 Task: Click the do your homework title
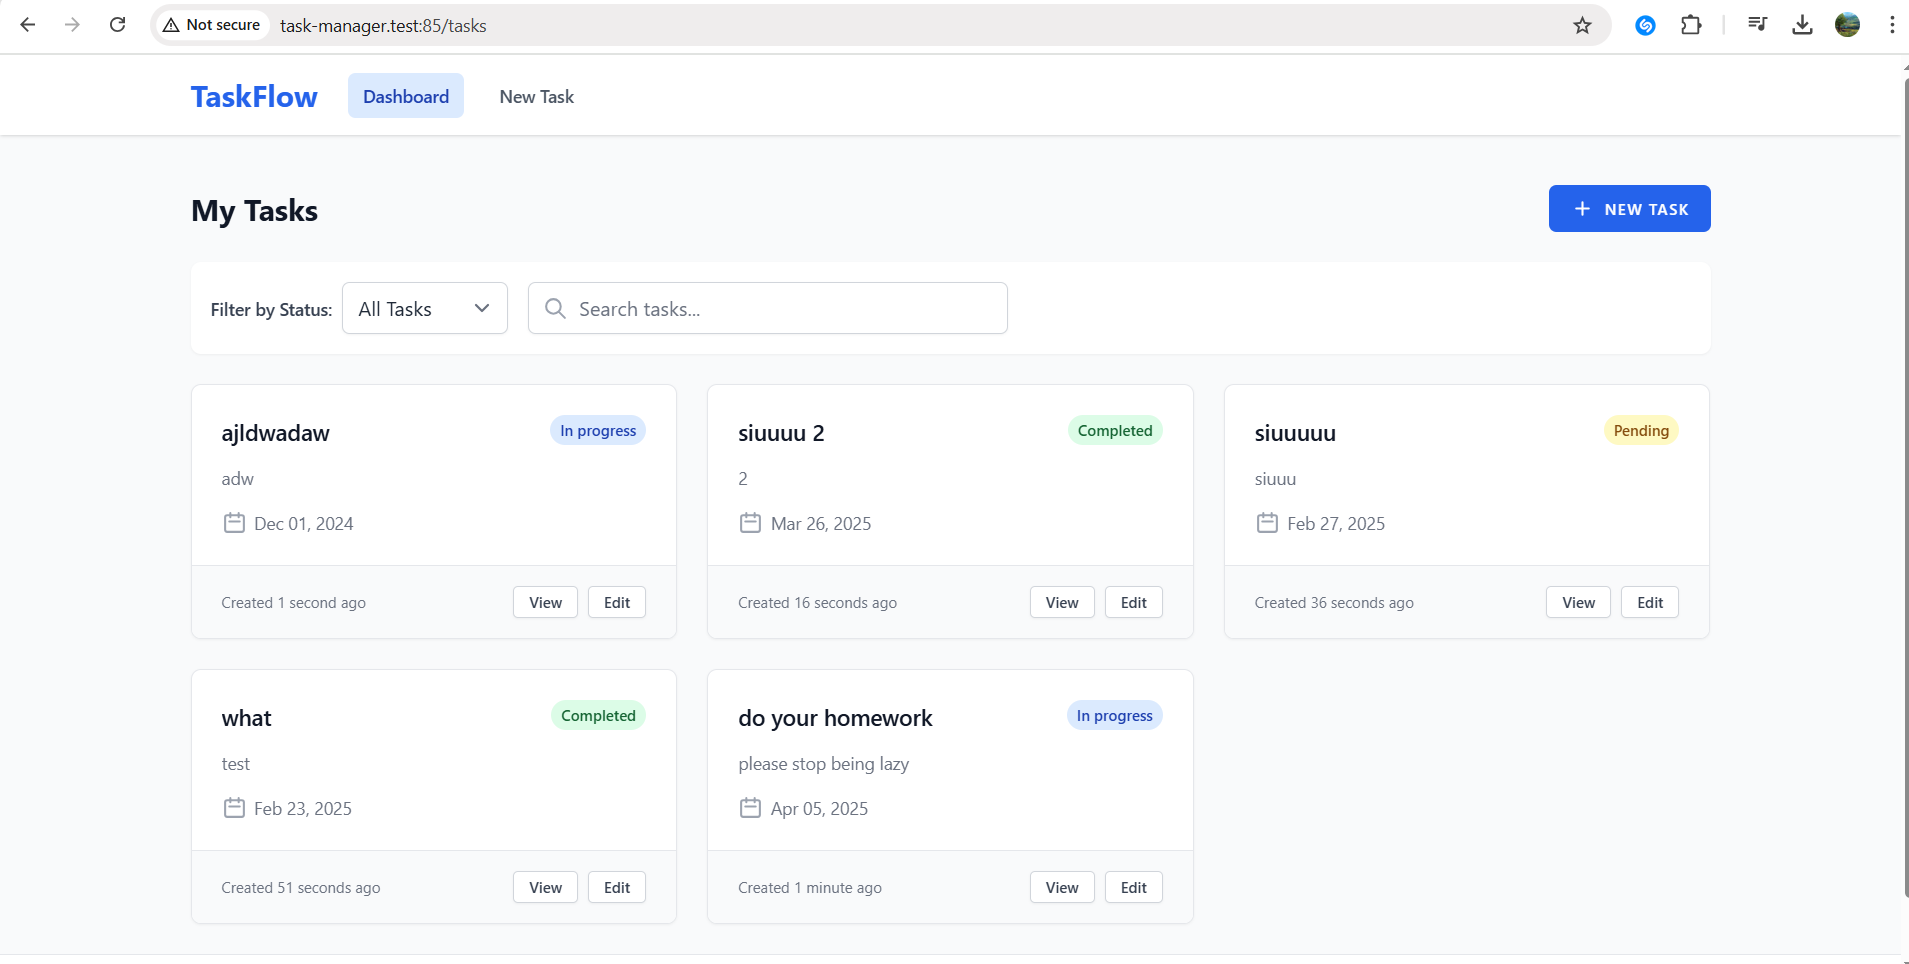[x=835, y=718]
